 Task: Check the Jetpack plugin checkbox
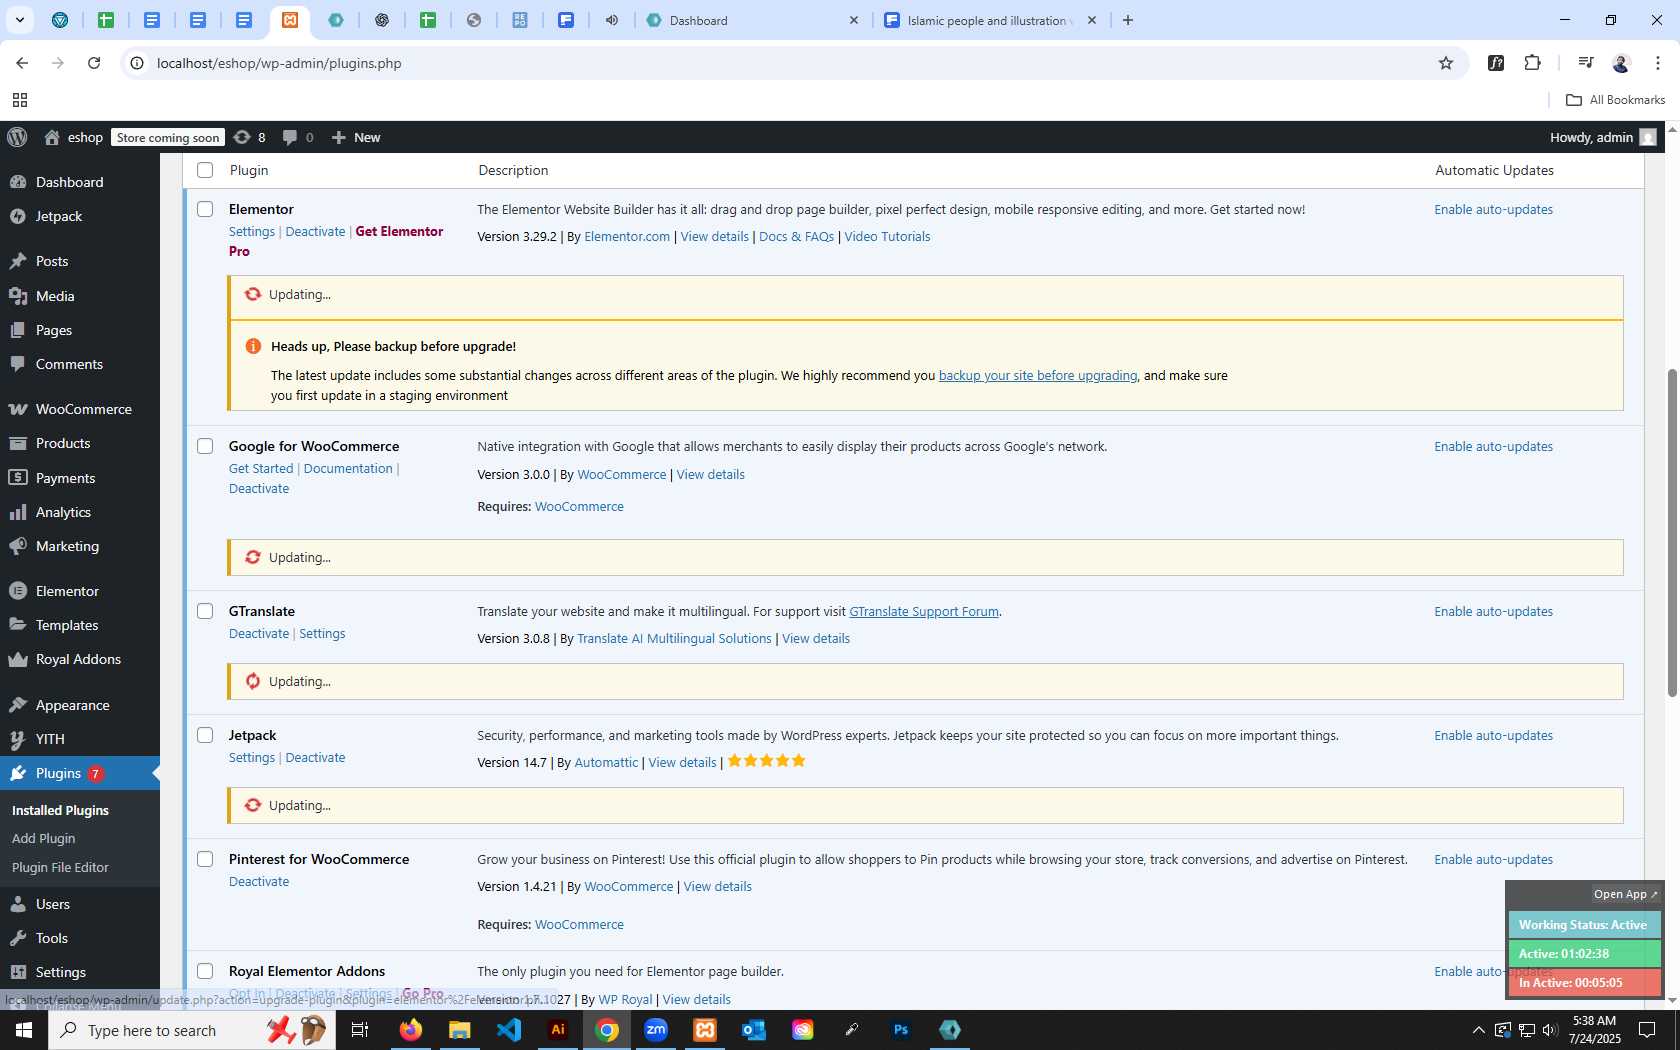205,735
